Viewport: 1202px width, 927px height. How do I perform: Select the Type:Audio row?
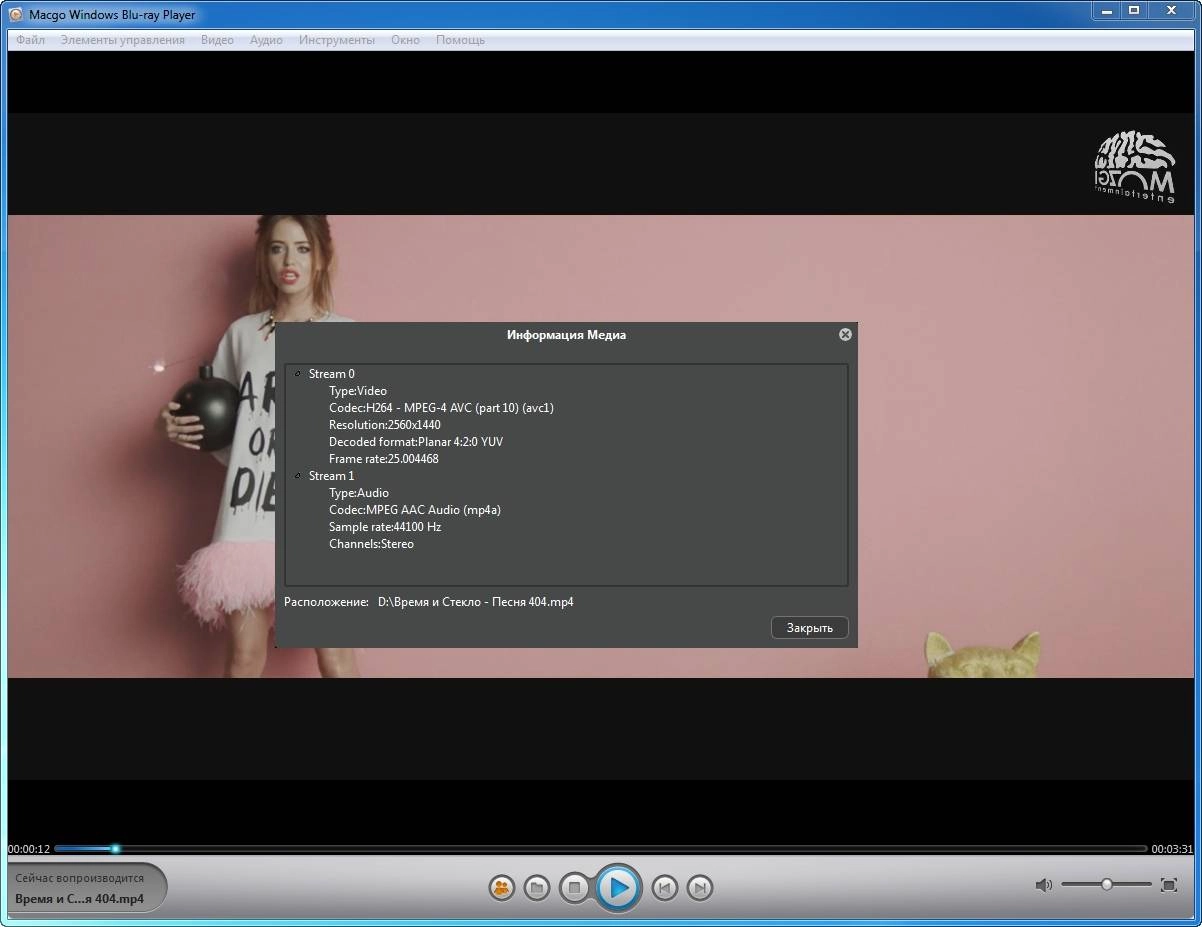click(x=359, y=493)
